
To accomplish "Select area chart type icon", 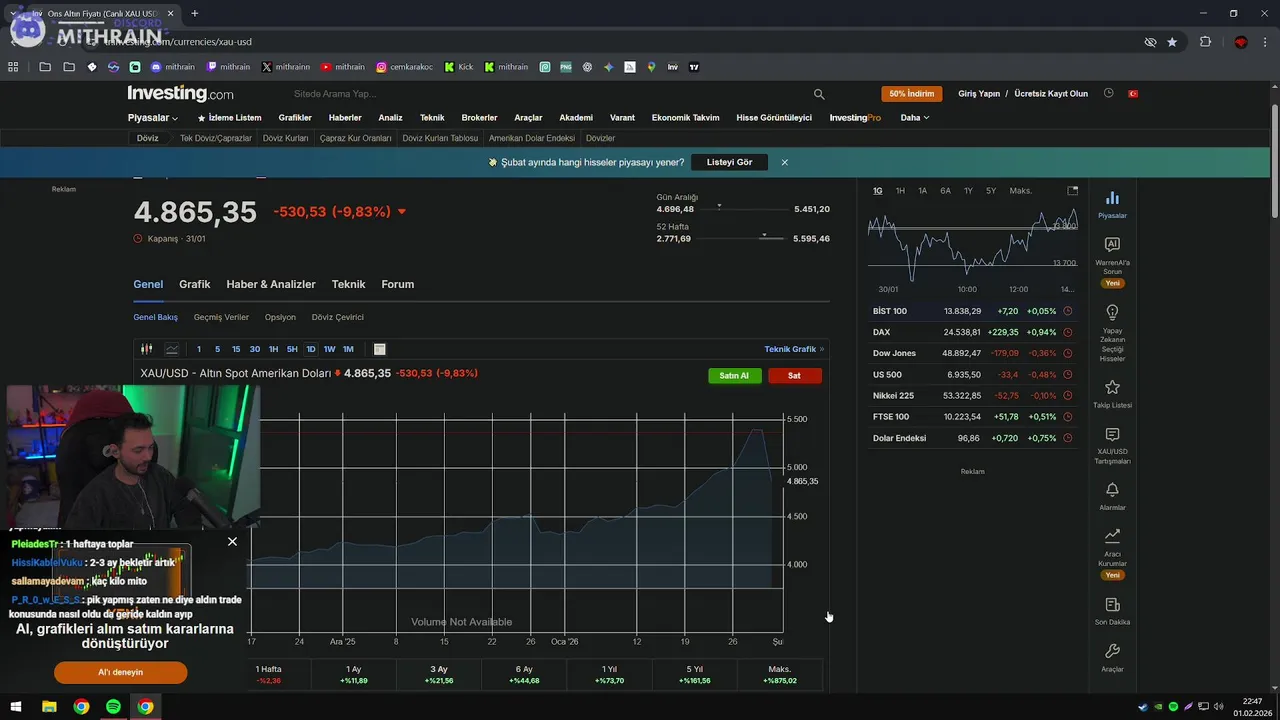I will 172,349.
